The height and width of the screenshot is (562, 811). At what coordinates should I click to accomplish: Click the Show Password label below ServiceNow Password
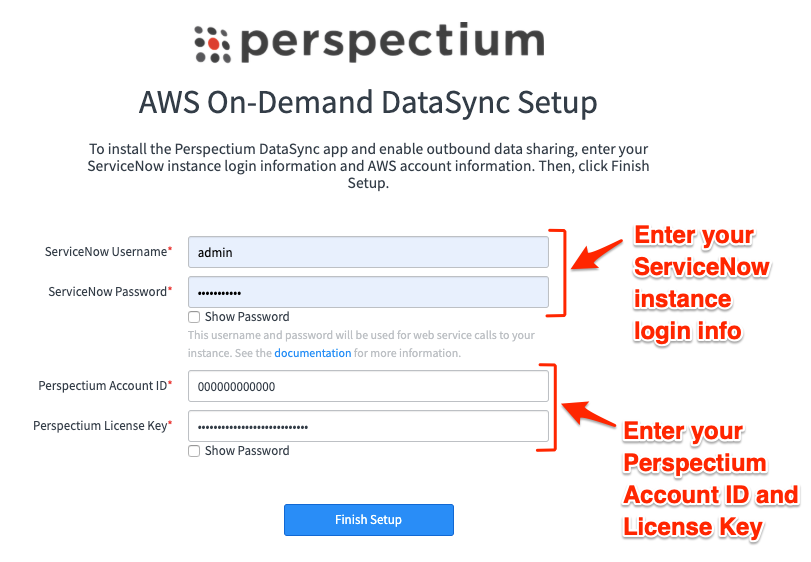[x=247, y=316]
